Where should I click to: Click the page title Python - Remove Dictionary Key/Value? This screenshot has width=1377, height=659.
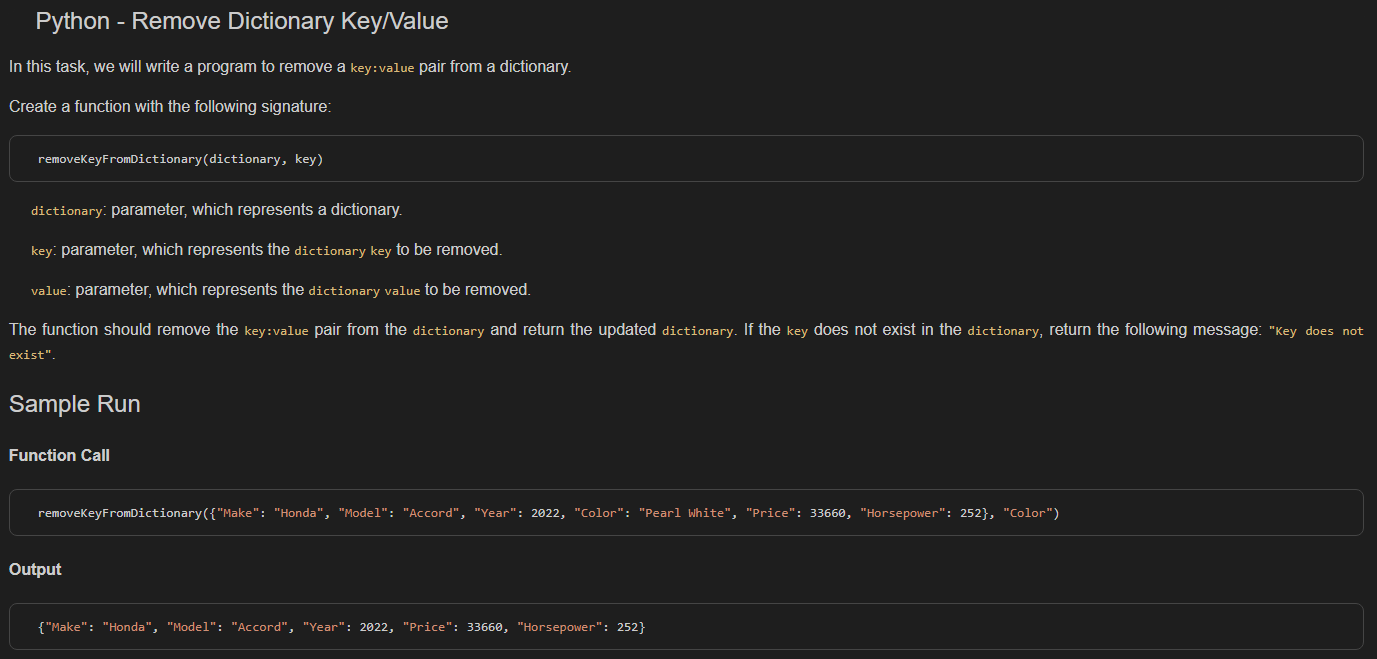[x=239, y=20]
